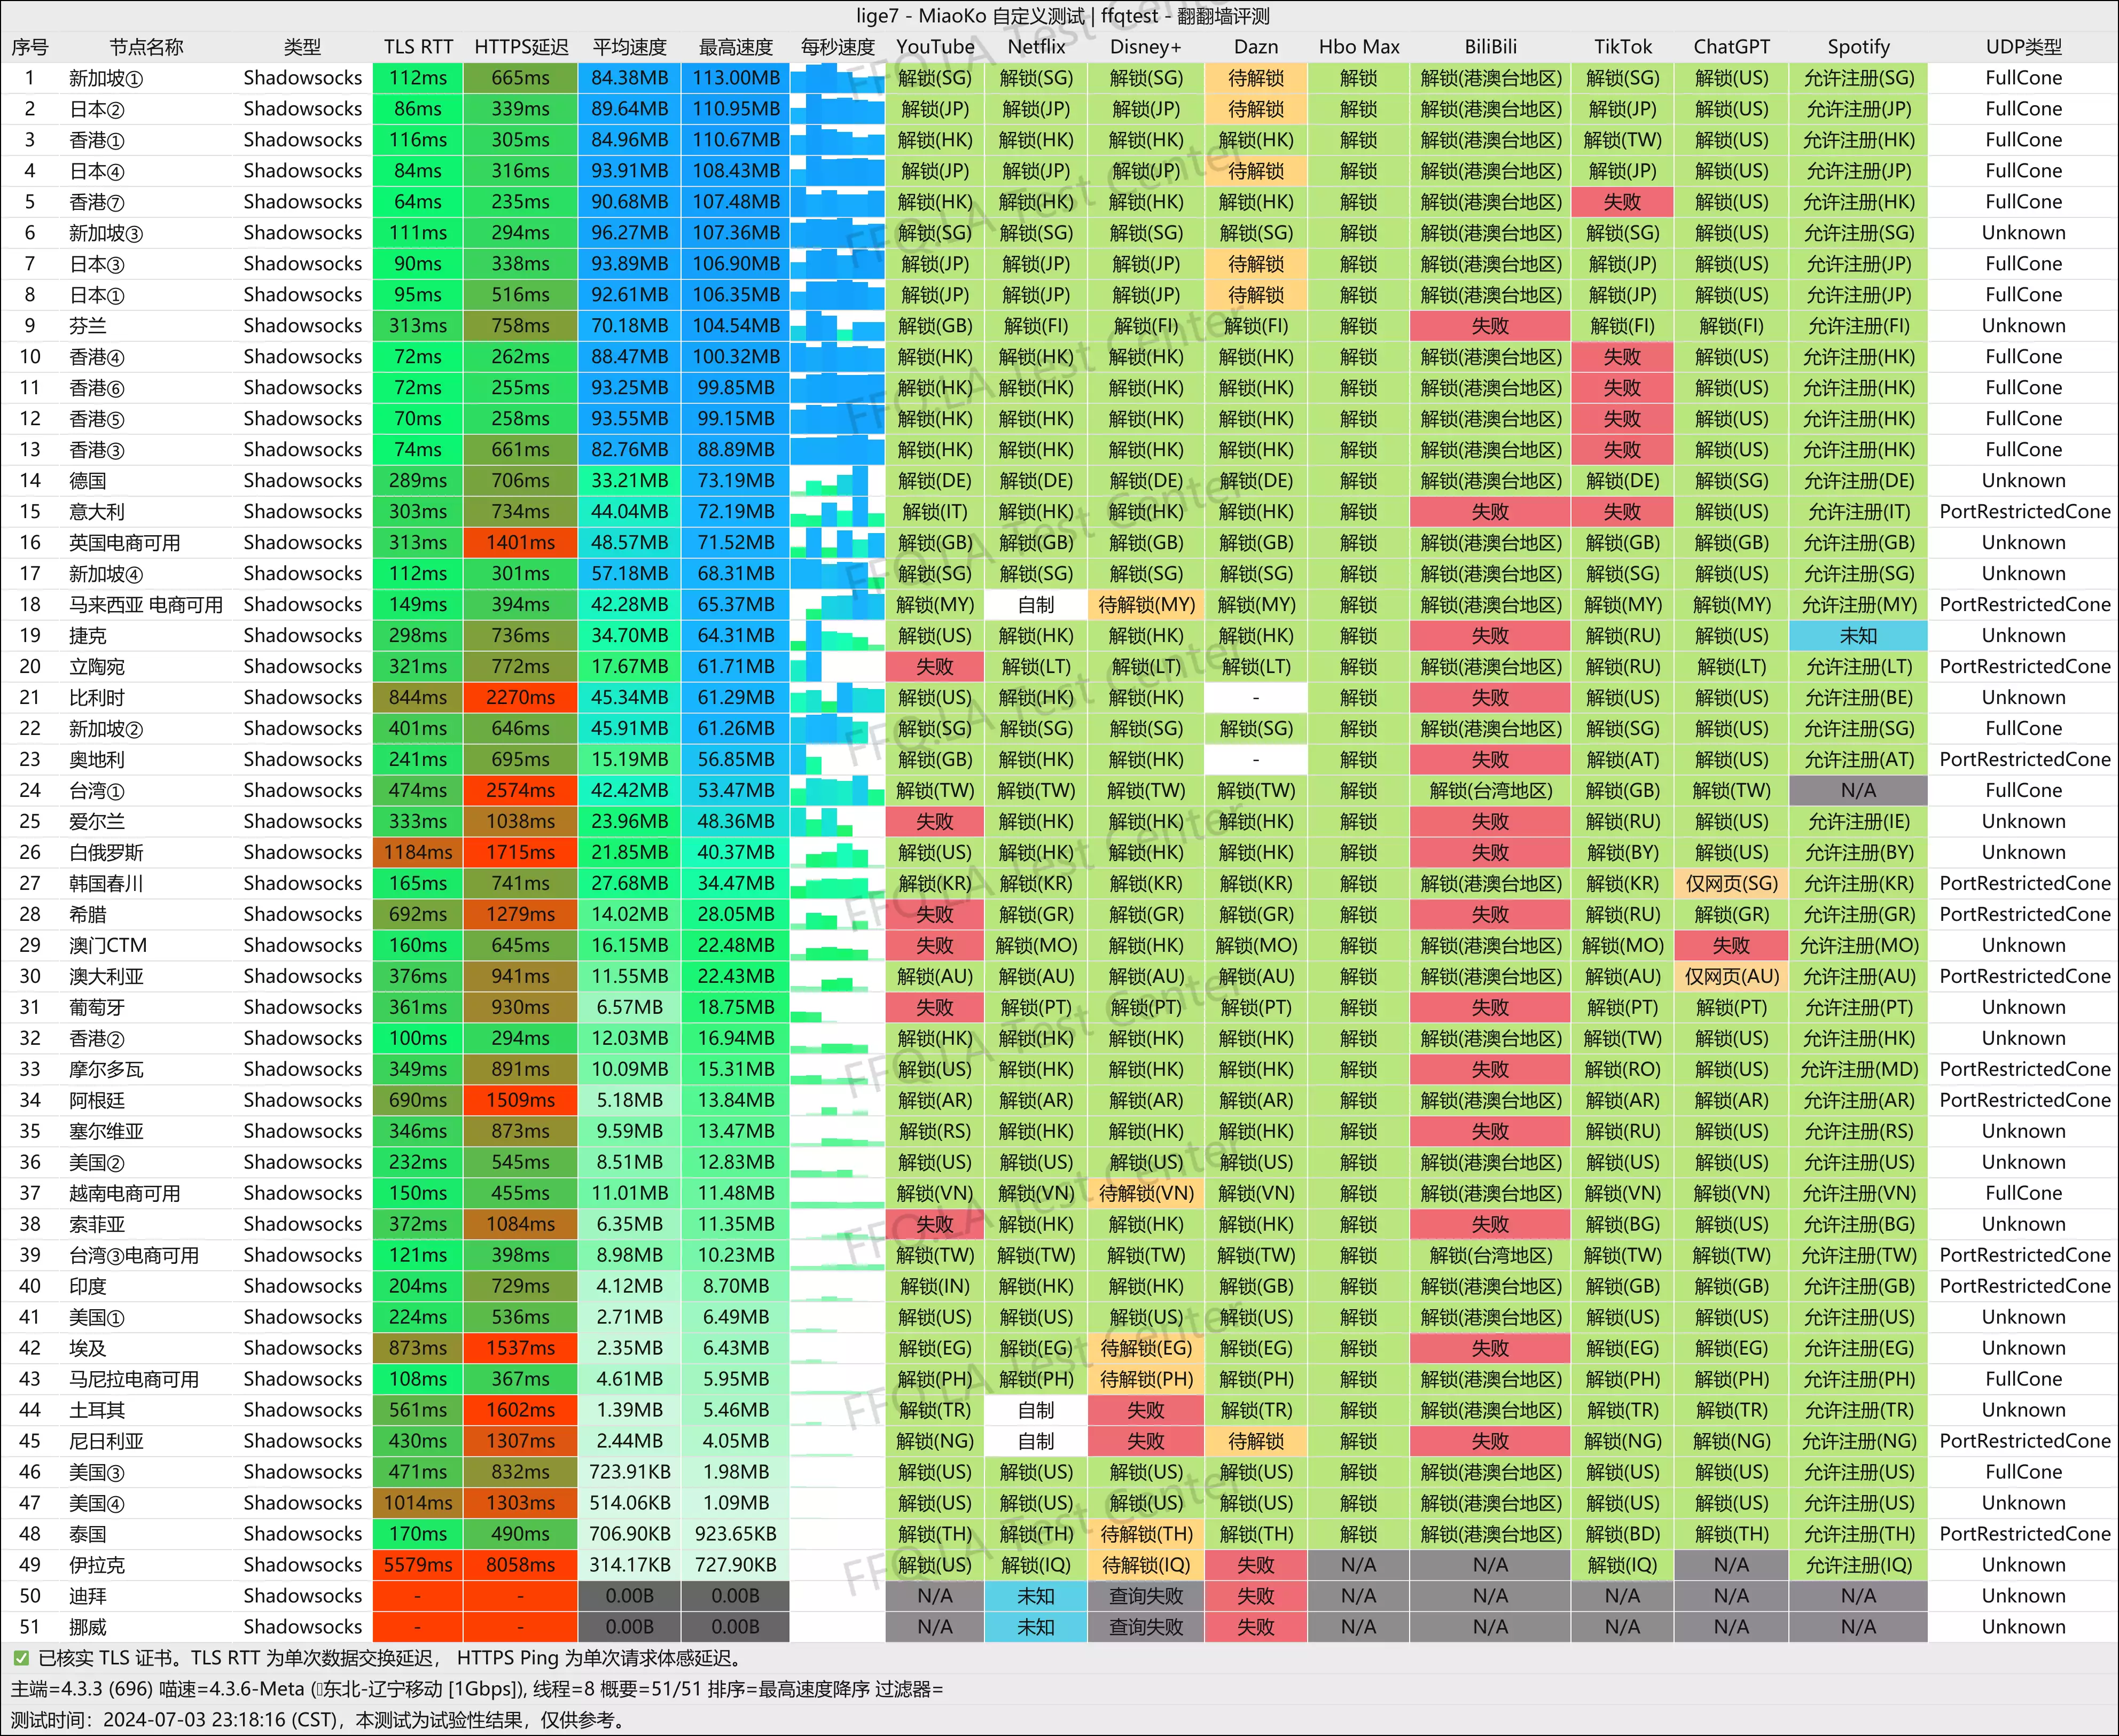Click Disney+ 失败 cell in the 土耳其 row
The height and width of the screenshot is (1736, 2119).
coord(1145,1411)
